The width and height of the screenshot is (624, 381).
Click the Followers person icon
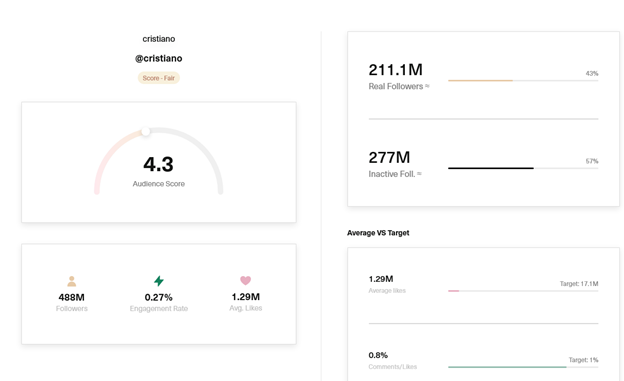[x=72, y=281]
